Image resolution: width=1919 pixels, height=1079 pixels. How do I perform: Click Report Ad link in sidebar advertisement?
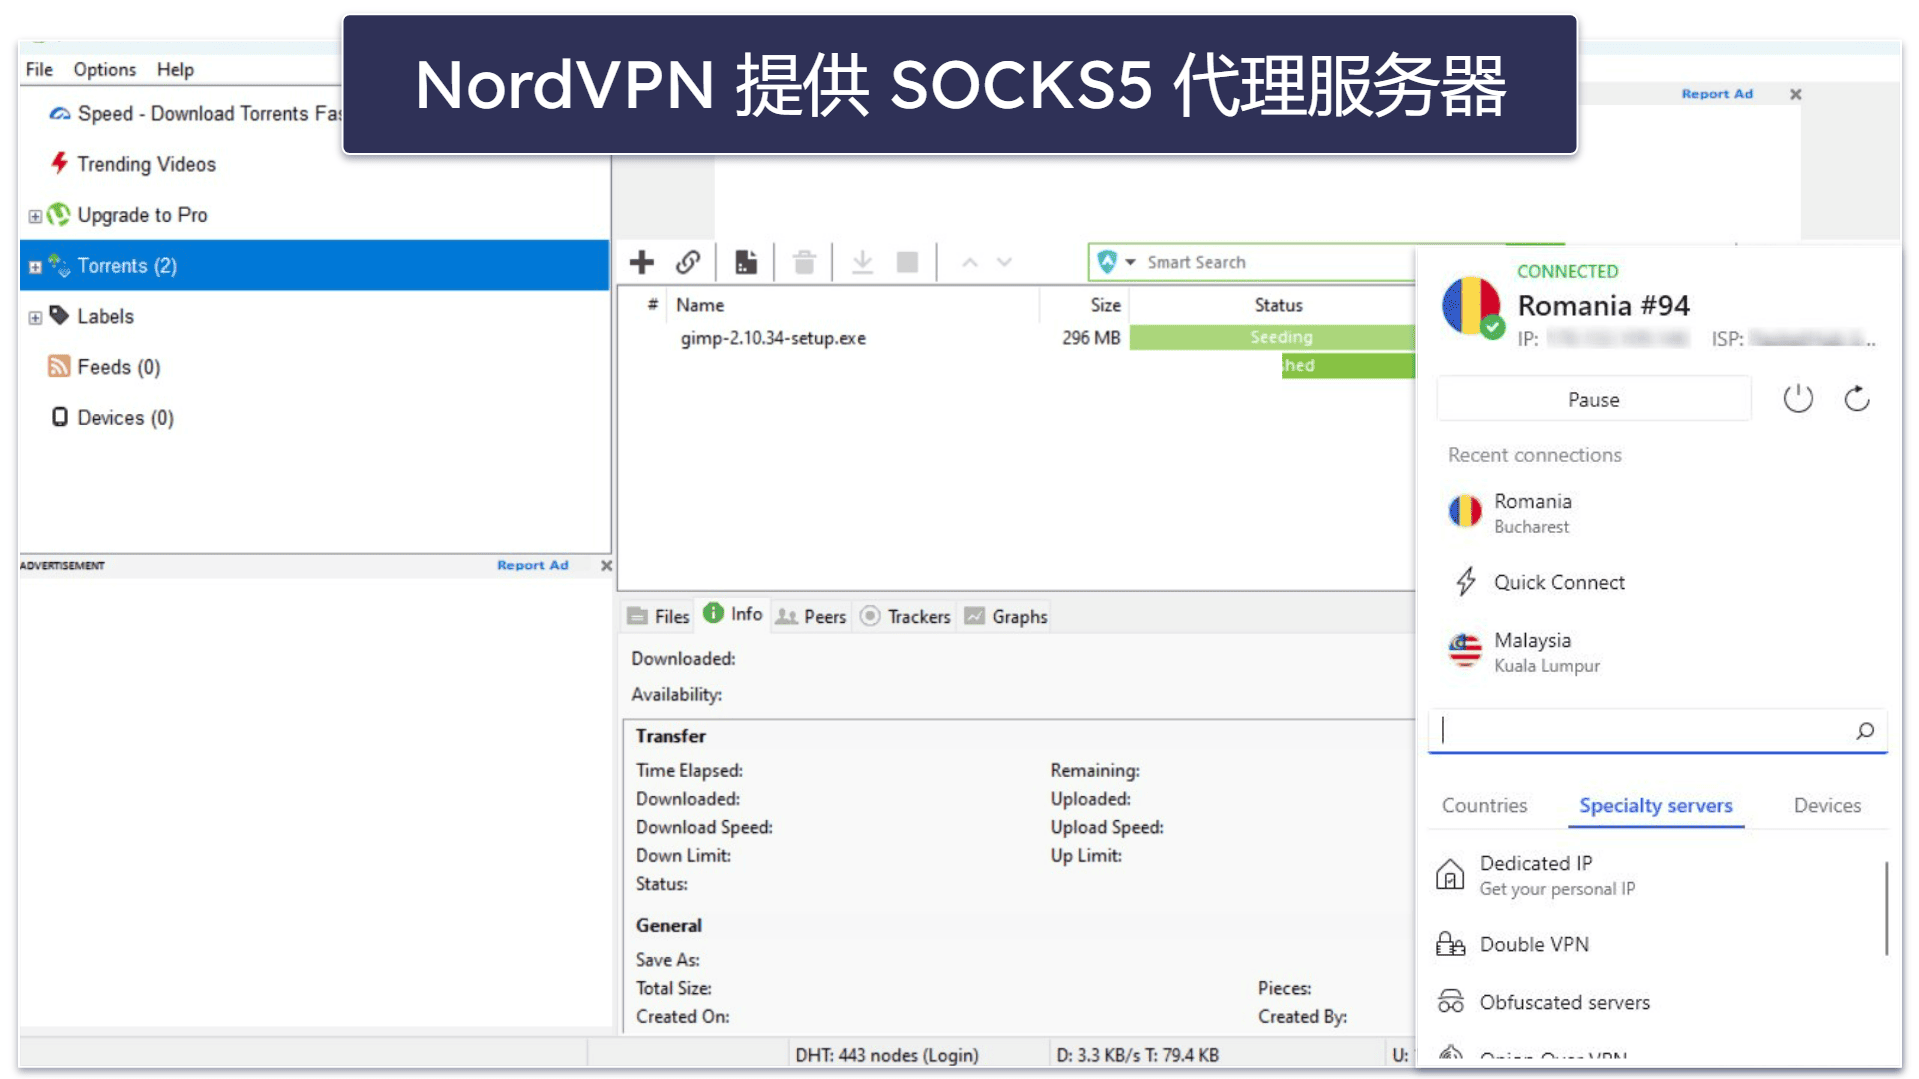[x=532, y=565]
